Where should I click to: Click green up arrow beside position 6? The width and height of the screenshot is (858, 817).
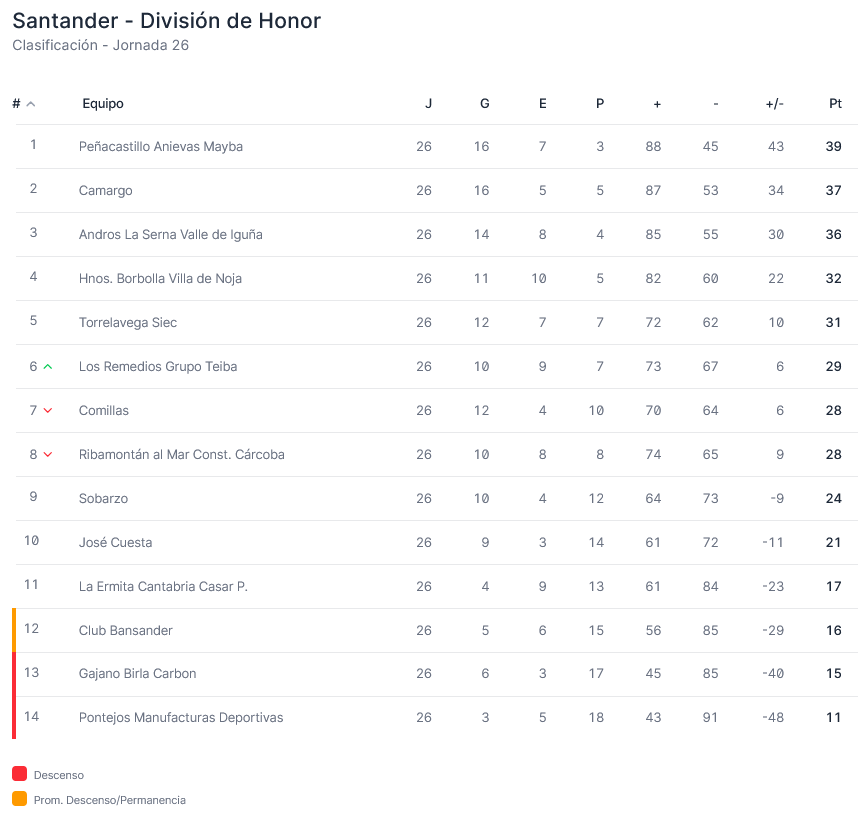(x=48, y=367)
